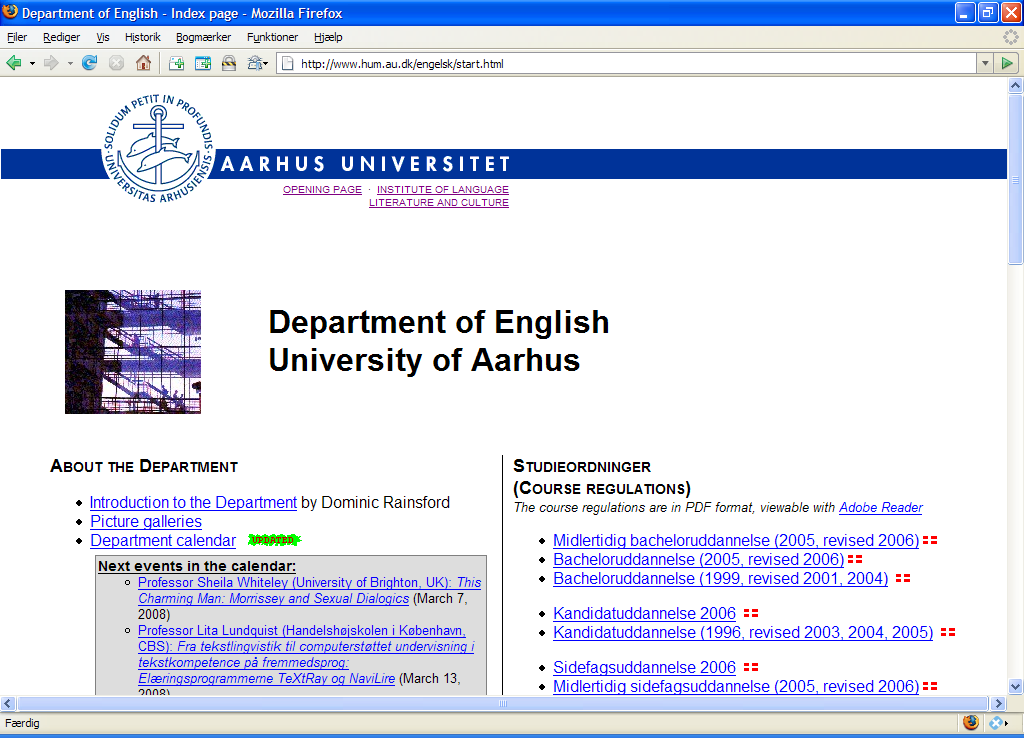This screenshot has height=738, width=1024.
Task: Open the Picture galleries link
Action: pyautogui.click(x=146, y=521)
